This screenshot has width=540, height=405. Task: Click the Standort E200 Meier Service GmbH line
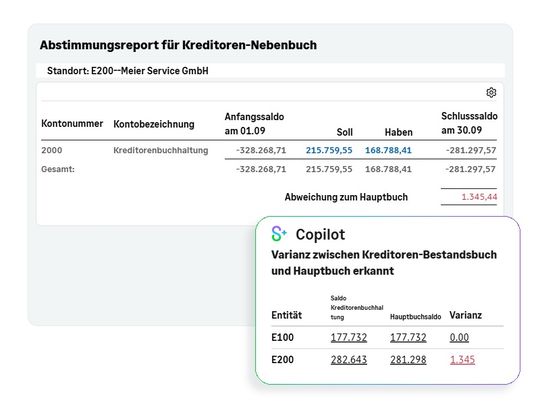tap(128, 71)
